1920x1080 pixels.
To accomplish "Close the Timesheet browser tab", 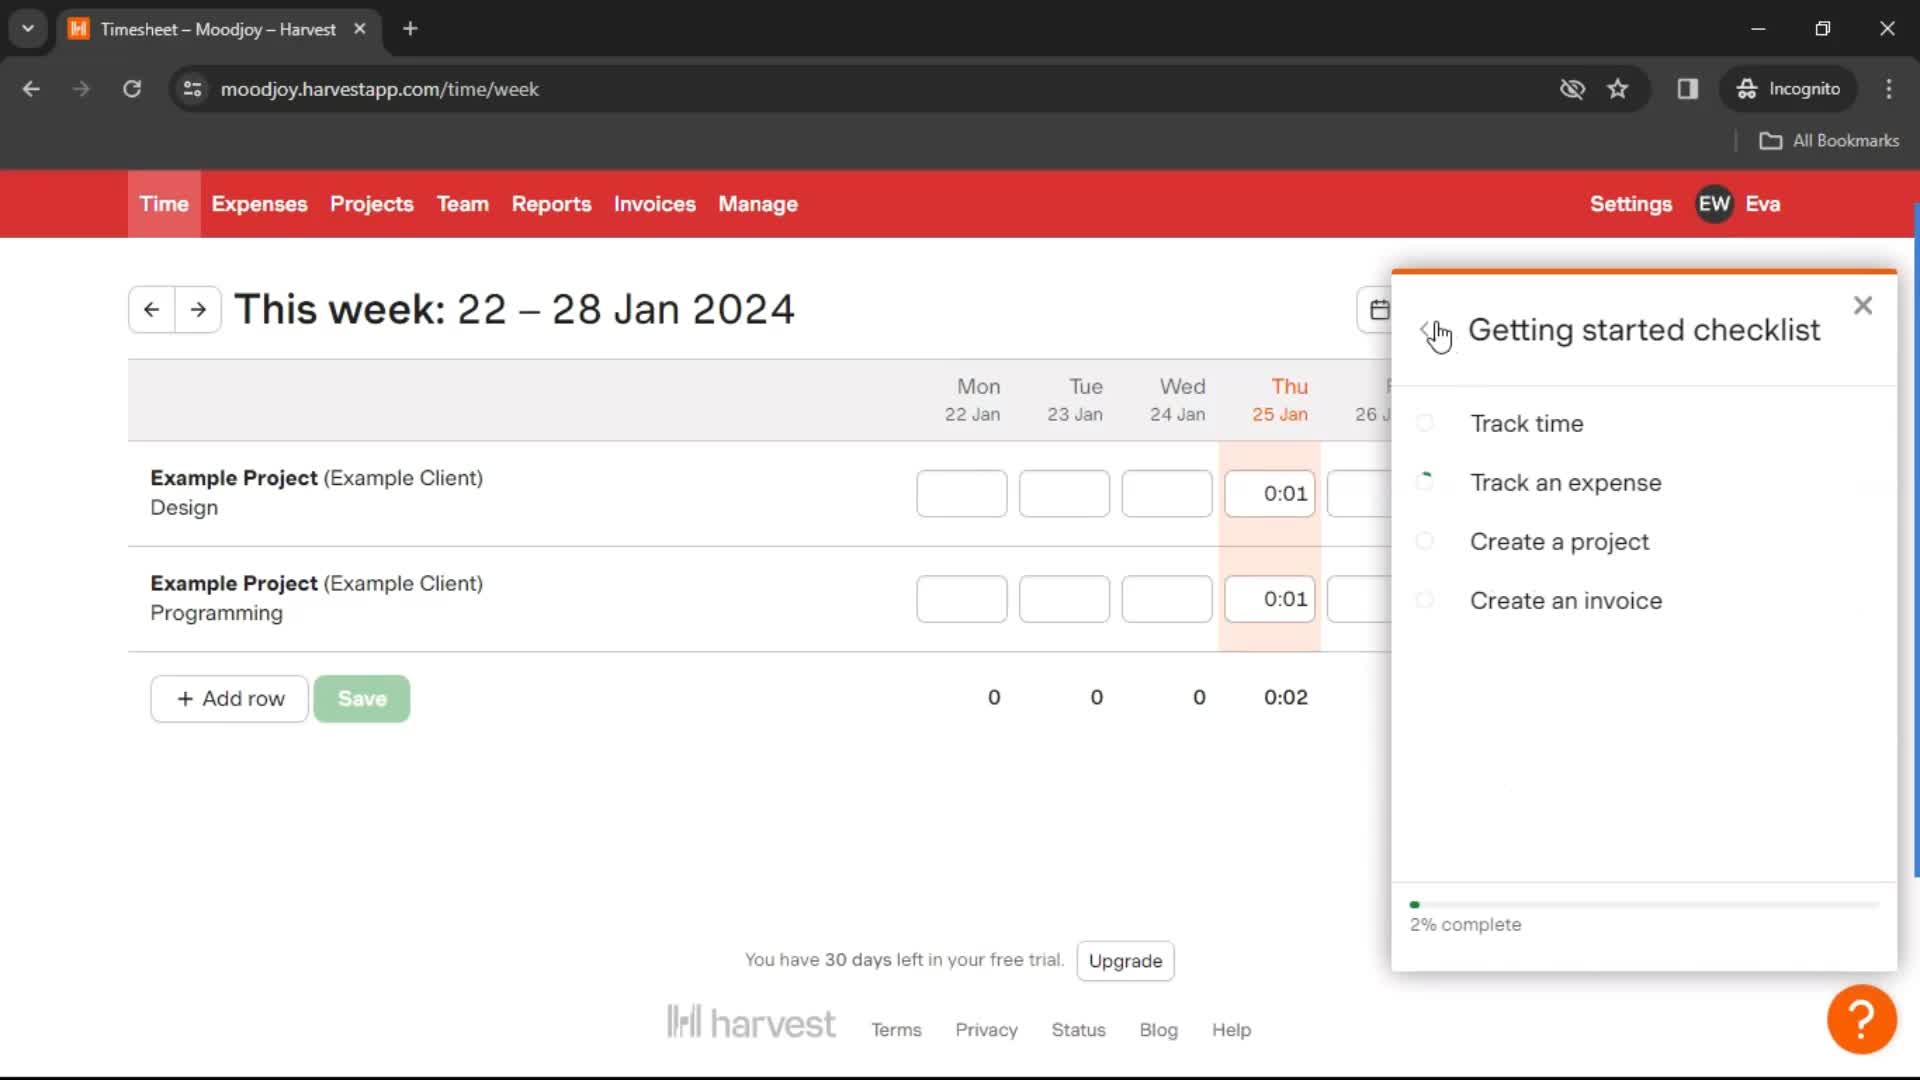I will (x=360, y=29).
